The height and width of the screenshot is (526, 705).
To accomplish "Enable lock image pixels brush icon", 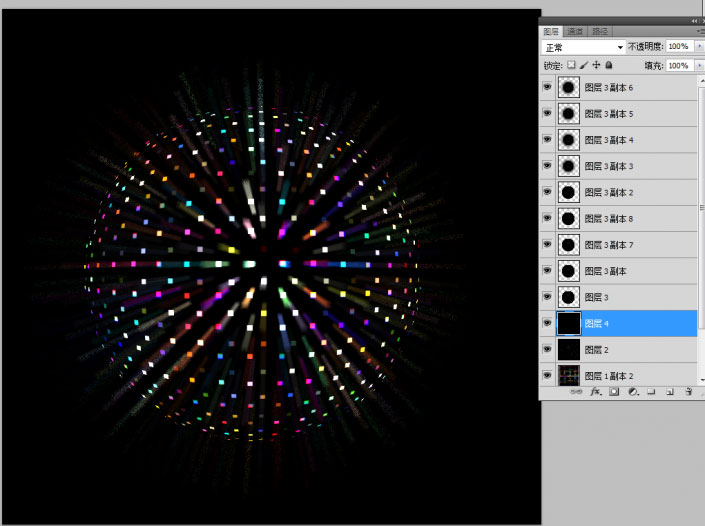I will [x=584, y=65].
